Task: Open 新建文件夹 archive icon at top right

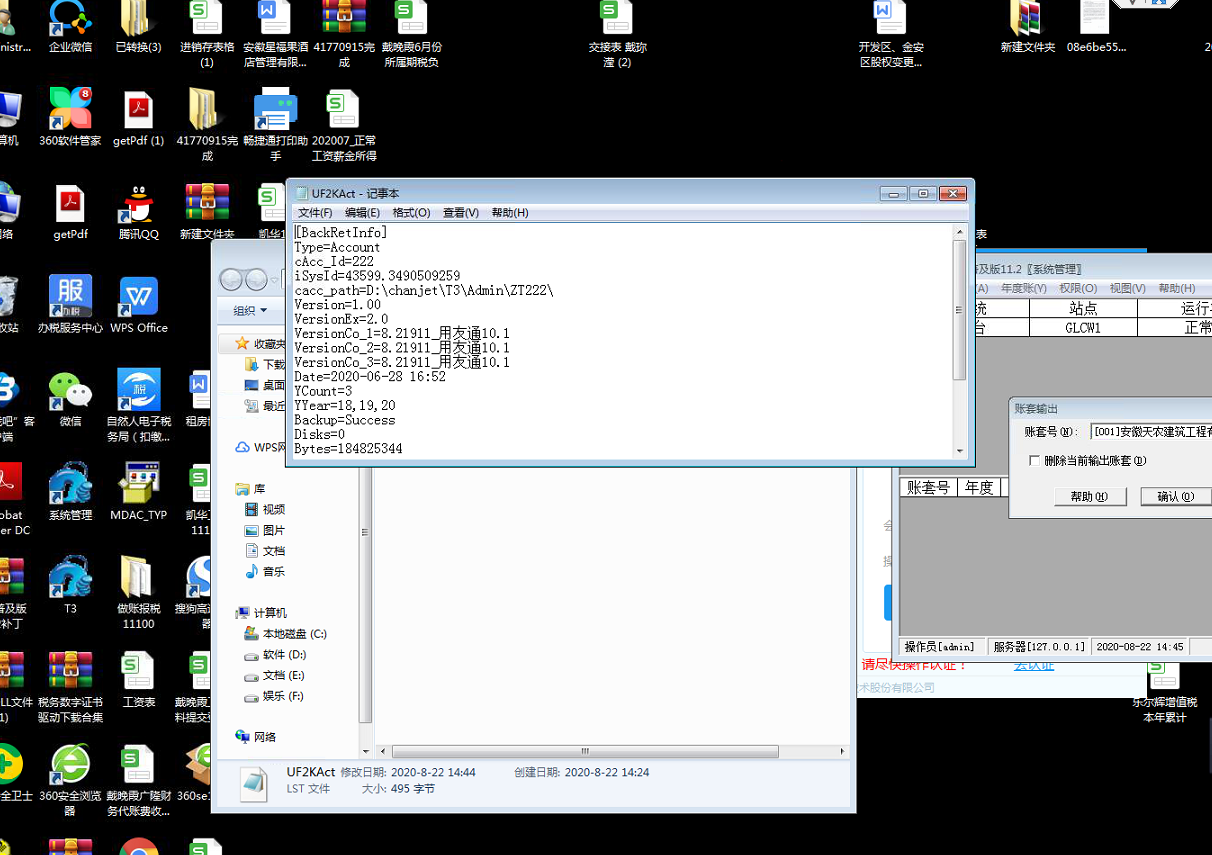Action: coord(1027,27)
